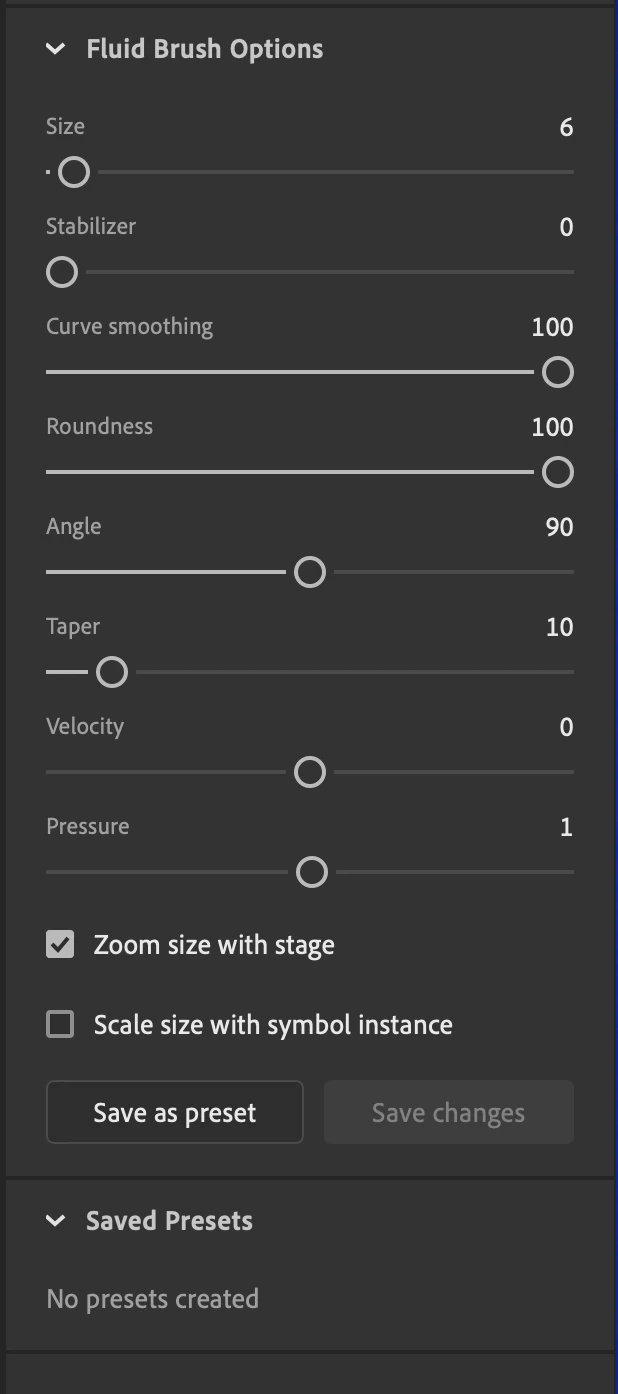Collapse the Saved Presets section
The height and width of the screenshot is (1394, 618).
click(55, 1221)
